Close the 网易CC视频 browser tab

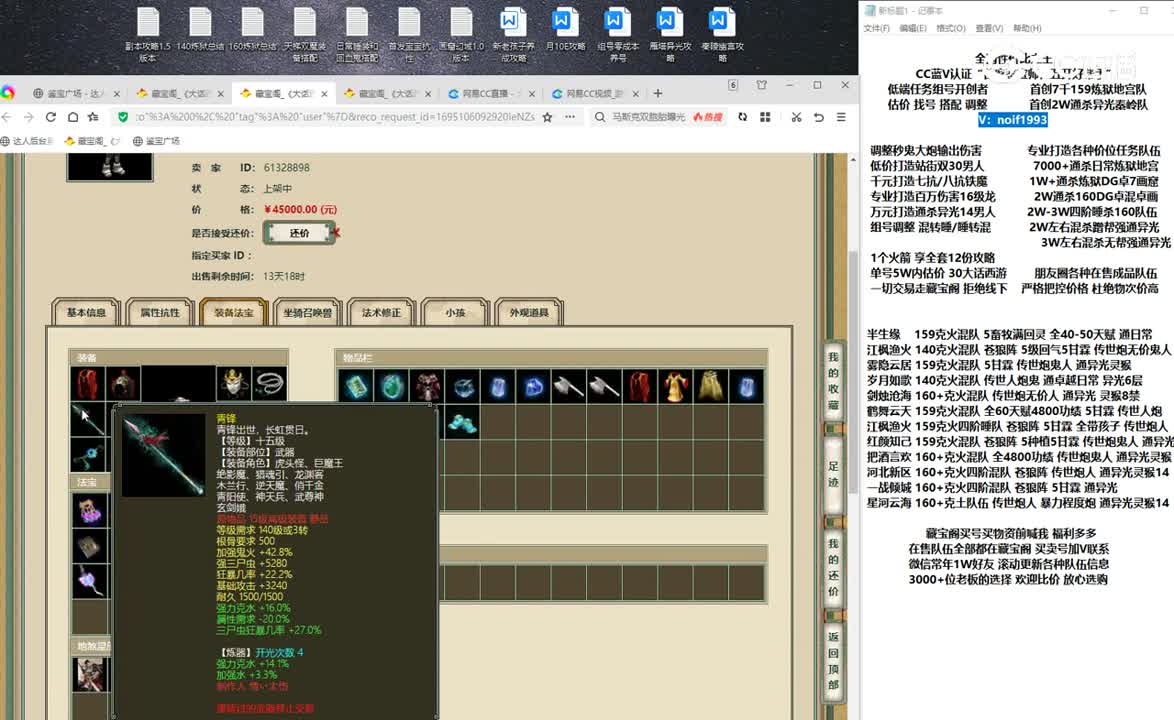pyautogui.click(x=635, y=94)
